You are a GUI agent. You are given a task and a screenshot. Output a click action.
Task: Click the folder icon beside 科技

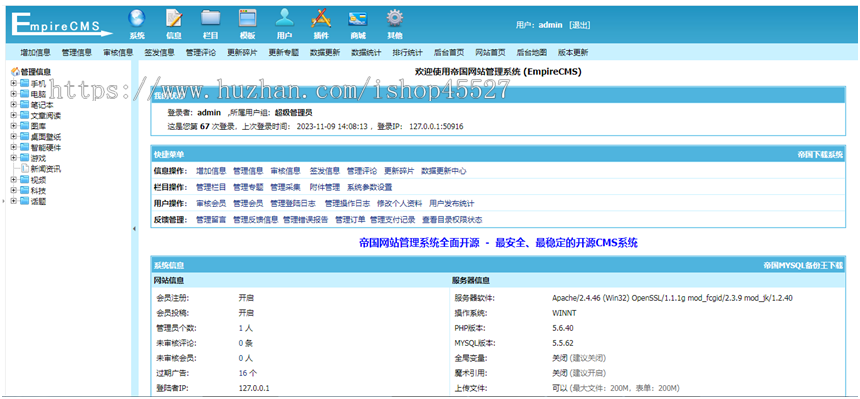(24, 190)
